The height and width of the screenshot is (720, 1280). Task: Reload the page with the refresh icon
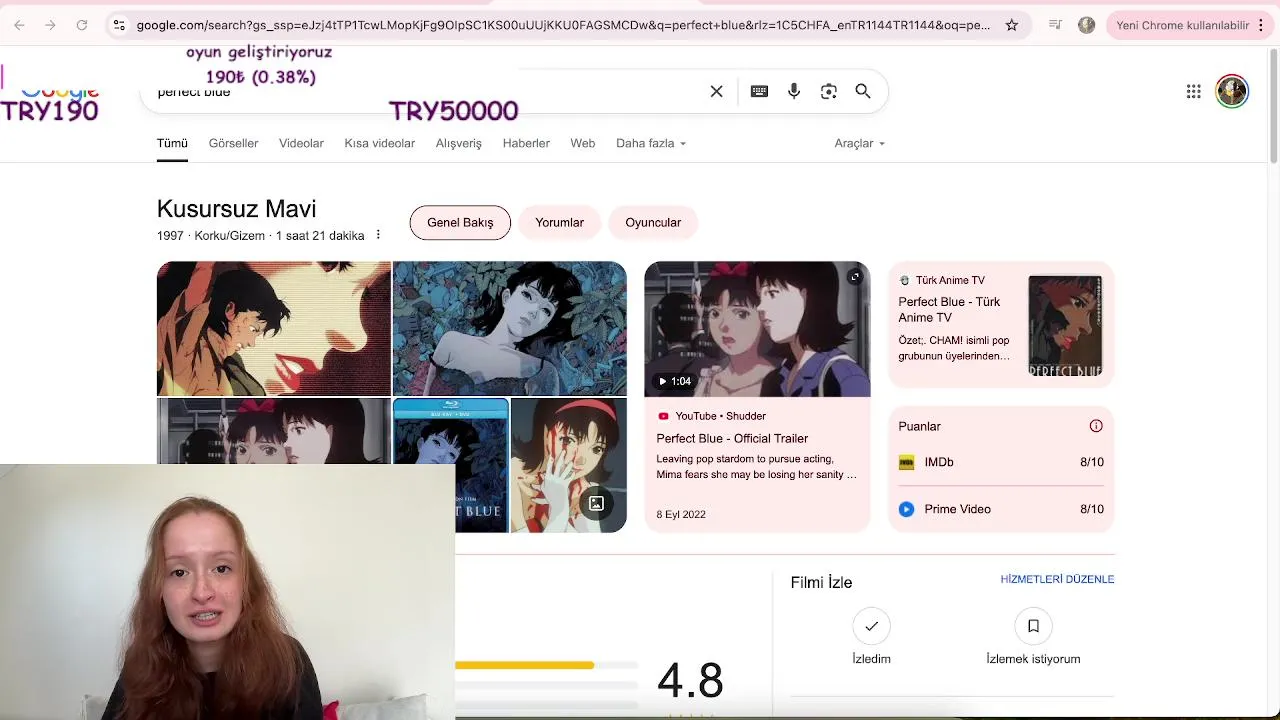[x=82, y=25]
